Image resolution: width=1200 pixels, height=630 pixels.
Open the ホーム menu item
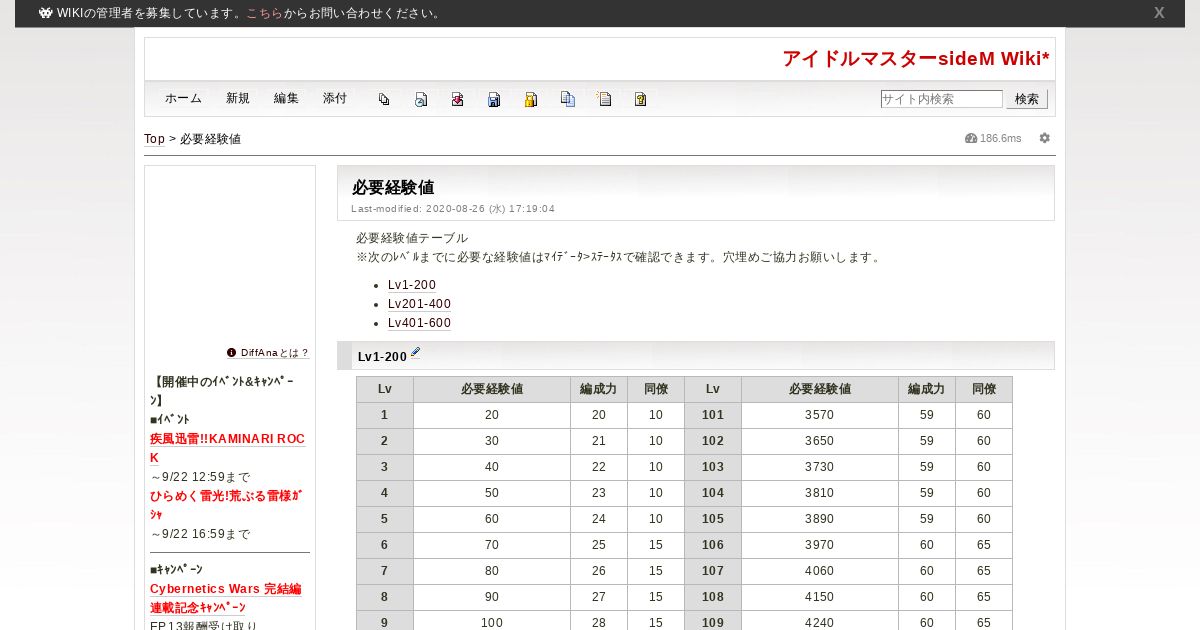[183, 98]
